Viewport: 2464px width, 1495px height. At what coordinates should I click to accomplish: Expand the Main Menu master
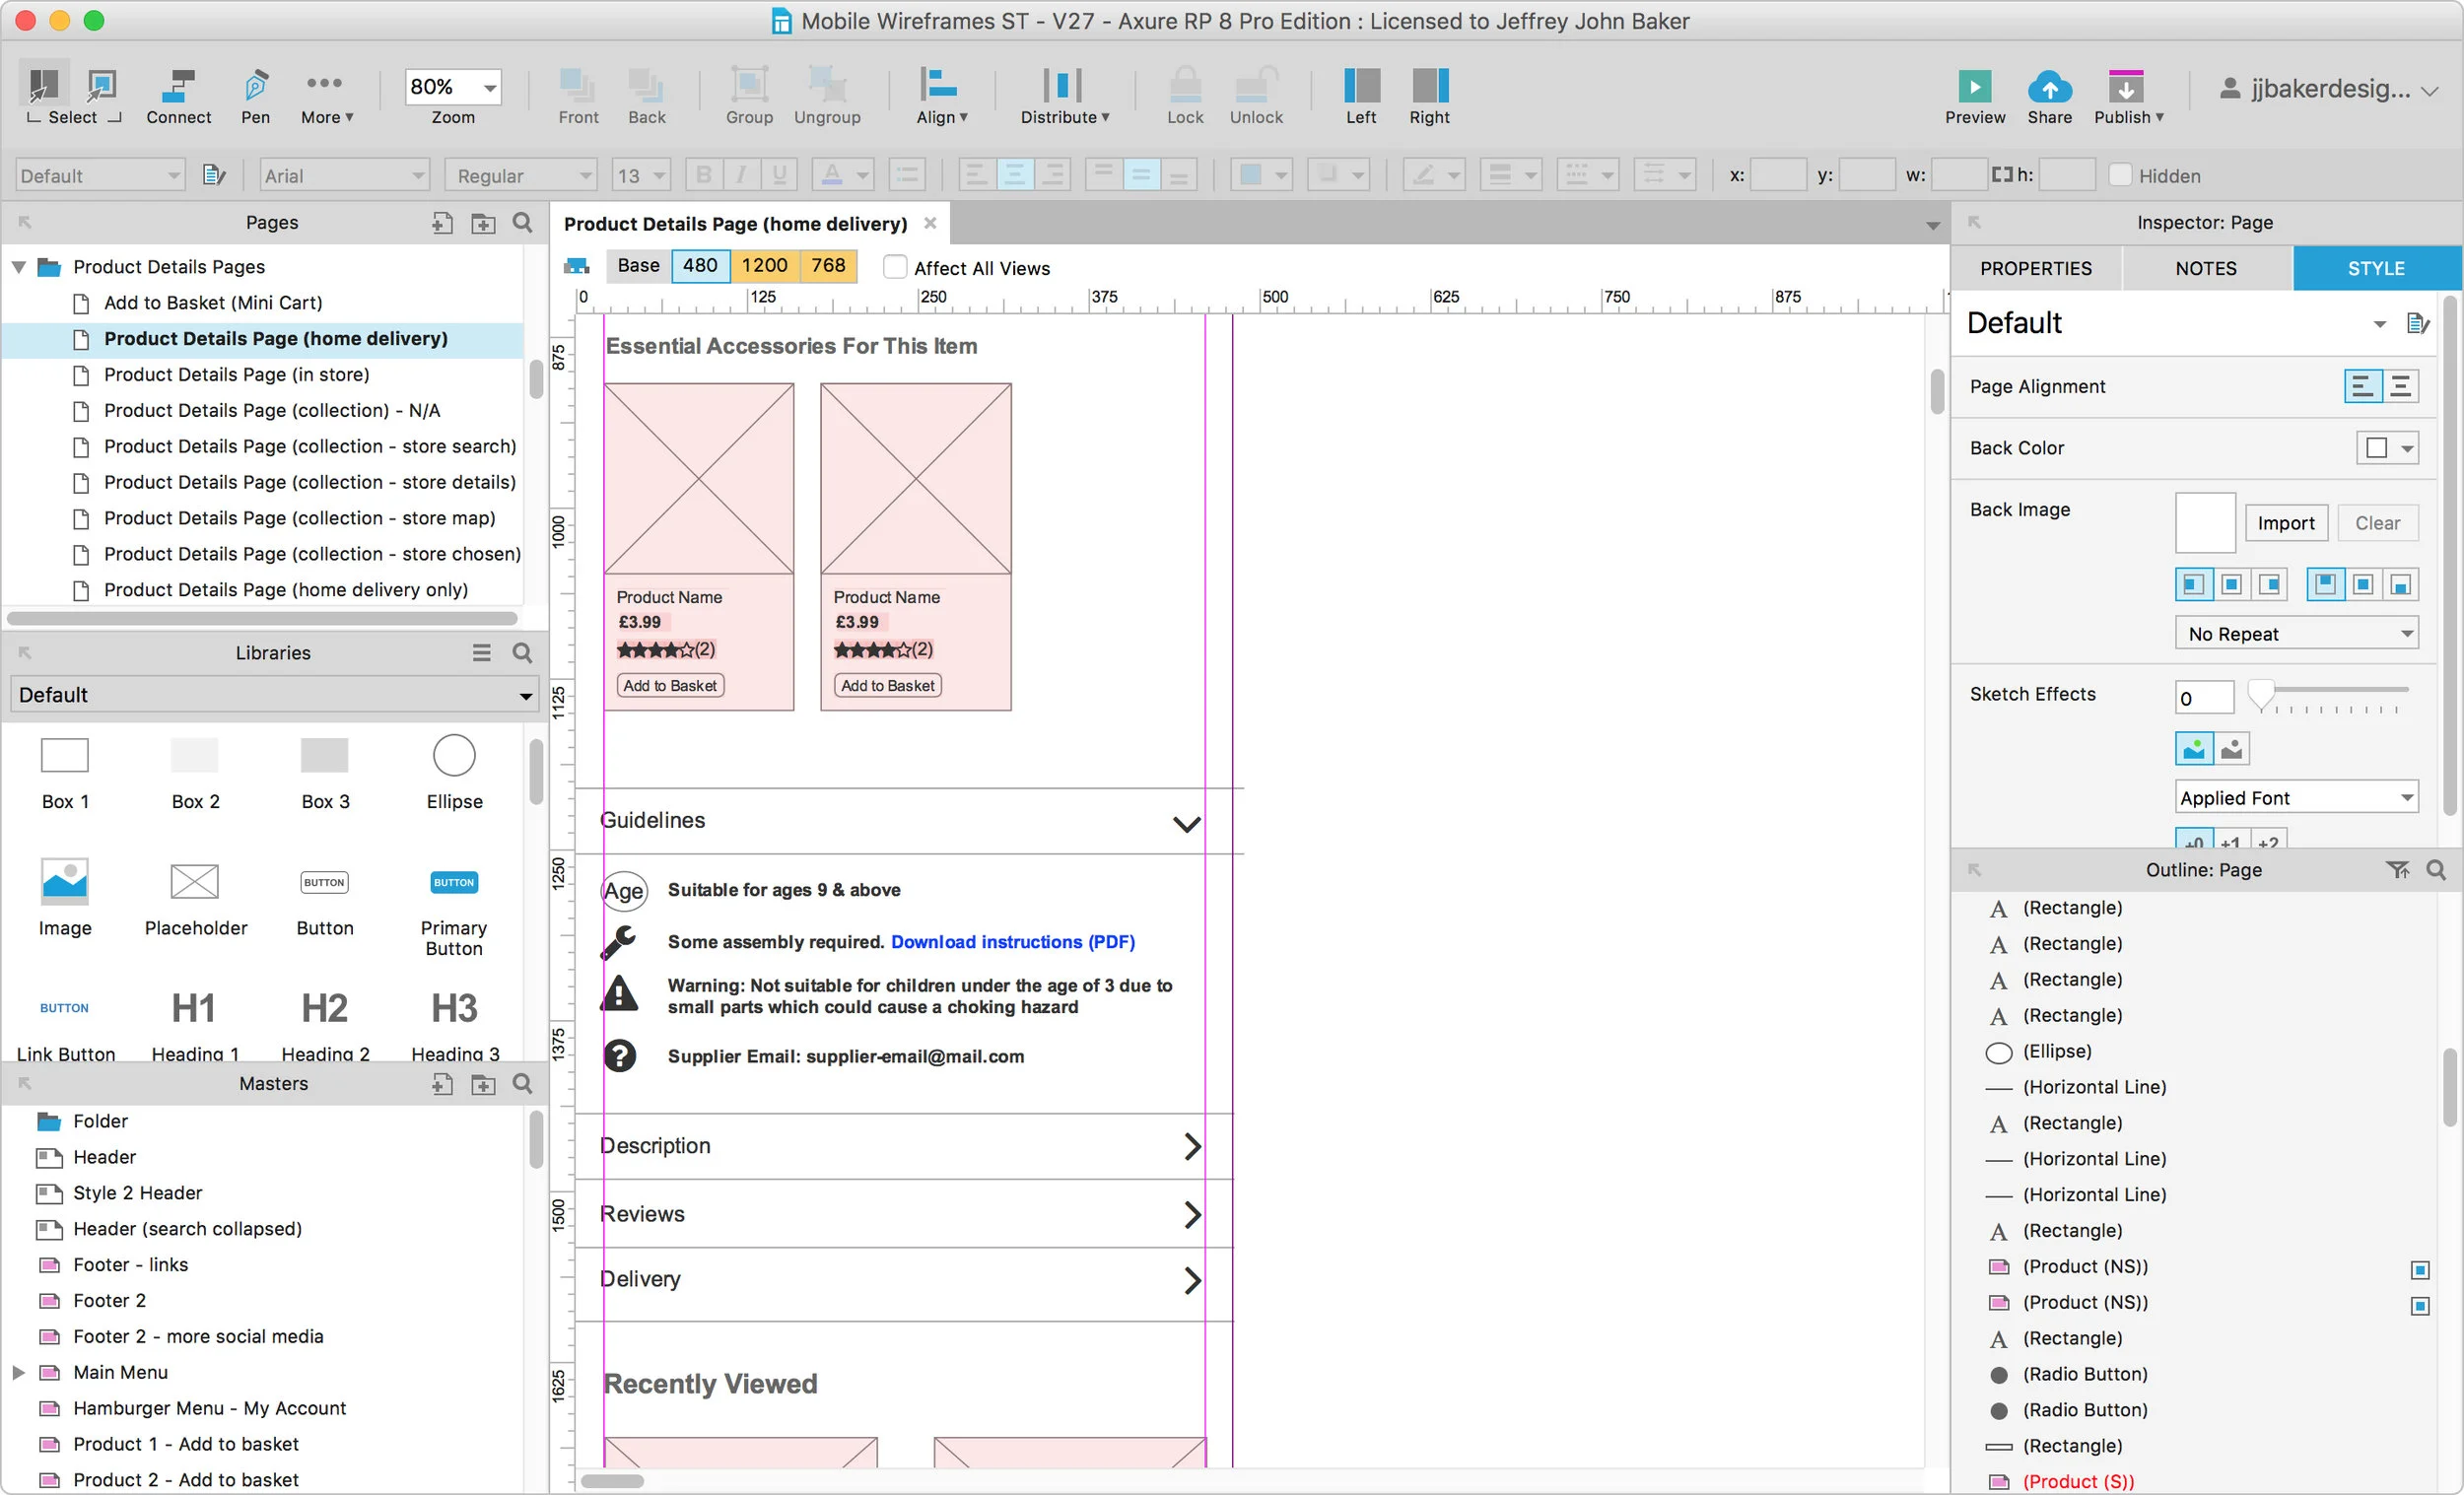pos(18,1372)
